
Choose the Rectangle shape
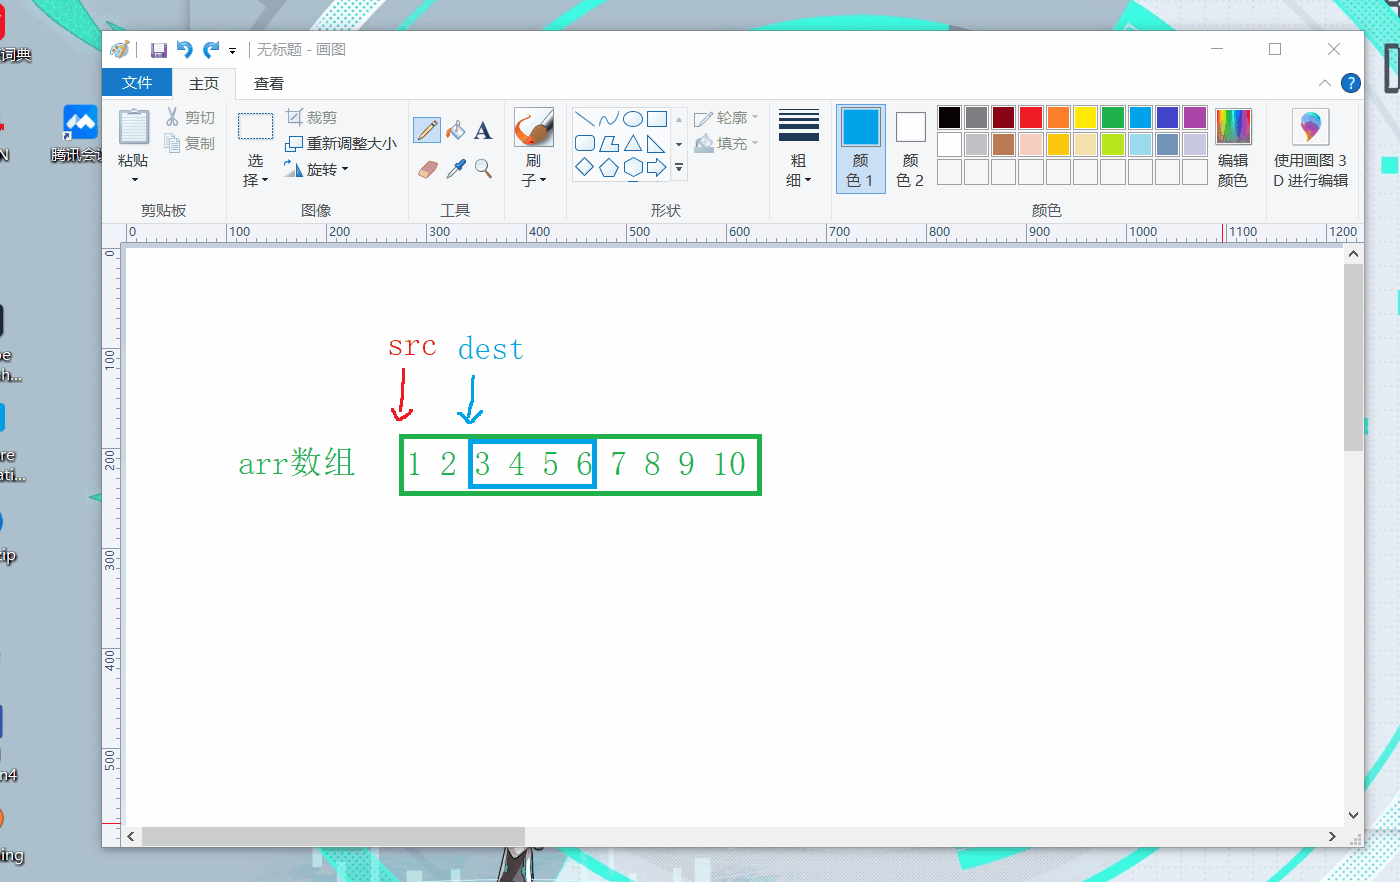657,119
